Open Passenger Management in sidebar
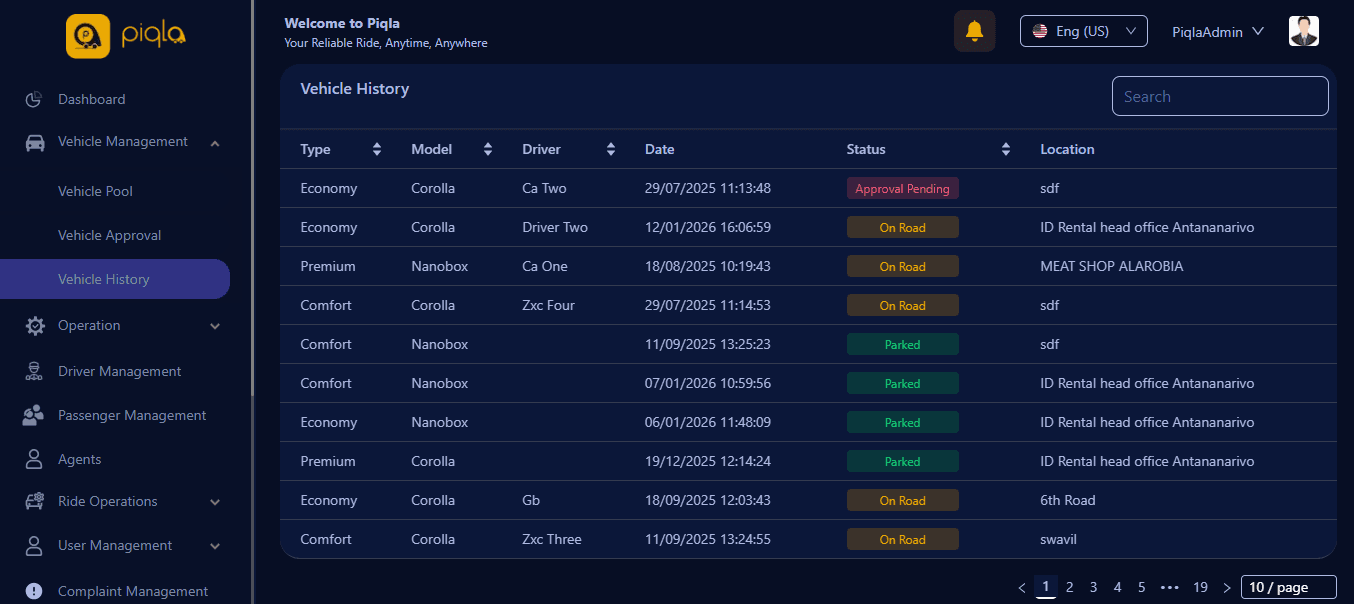1354x604 pixels. tap(132, 415)
